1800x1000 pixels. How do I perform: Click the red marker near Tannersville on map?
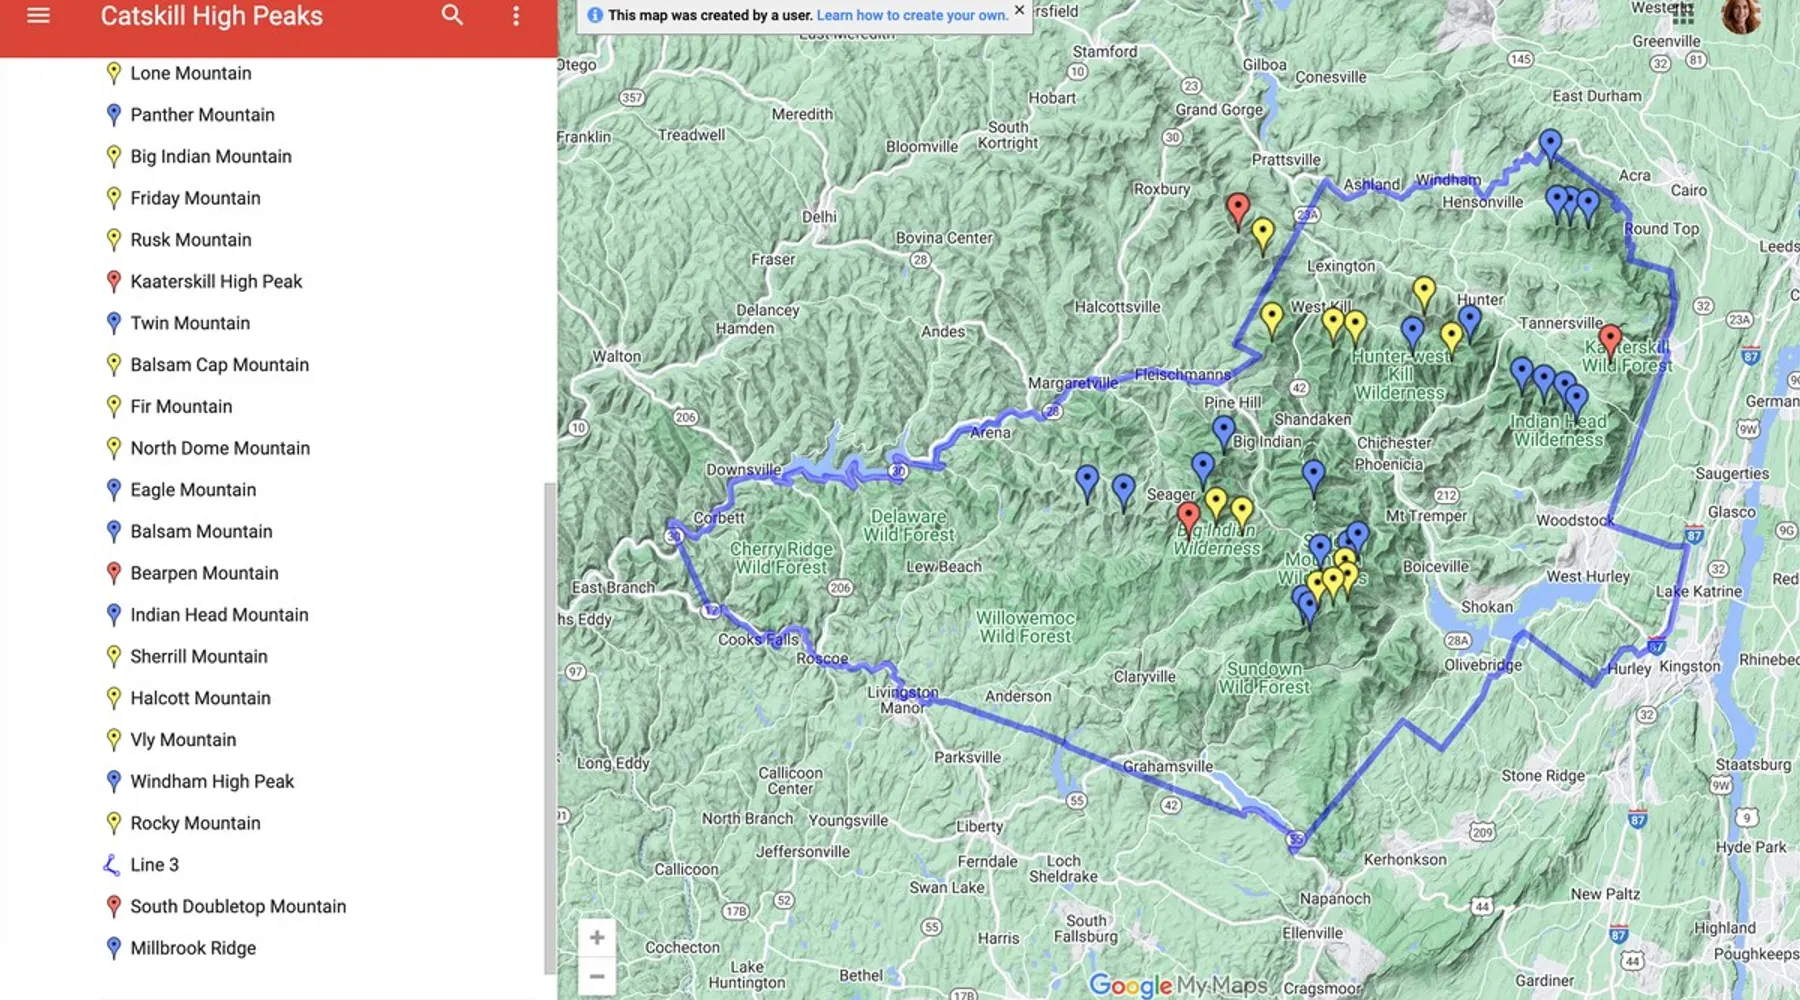(x=1609, y=340)
